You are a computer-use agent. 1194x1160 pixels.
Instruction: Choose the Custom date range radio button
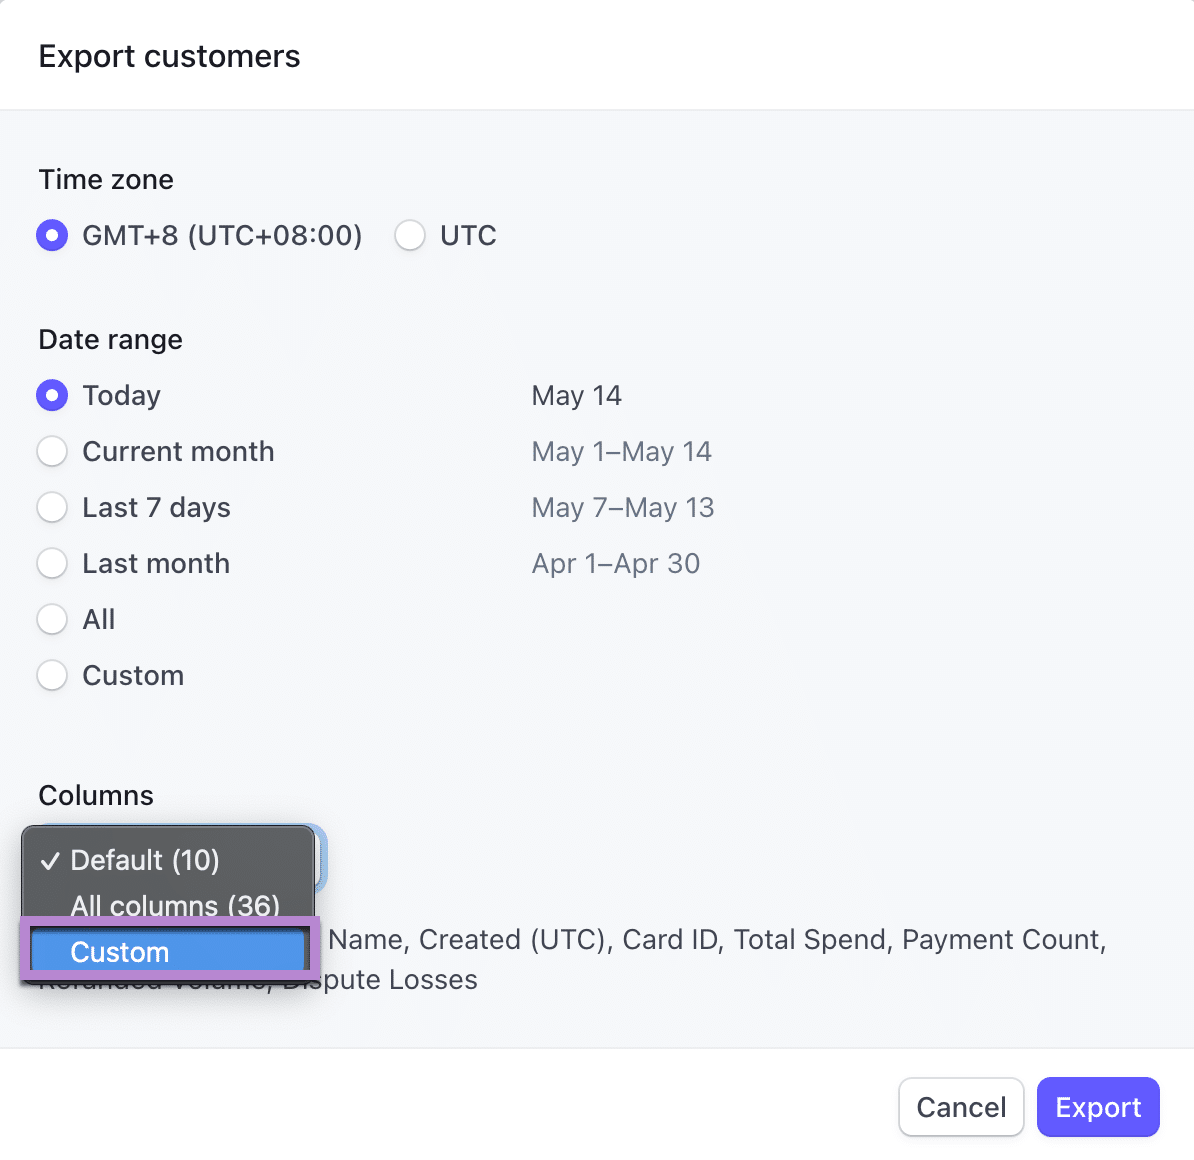[x=52, y=676]
